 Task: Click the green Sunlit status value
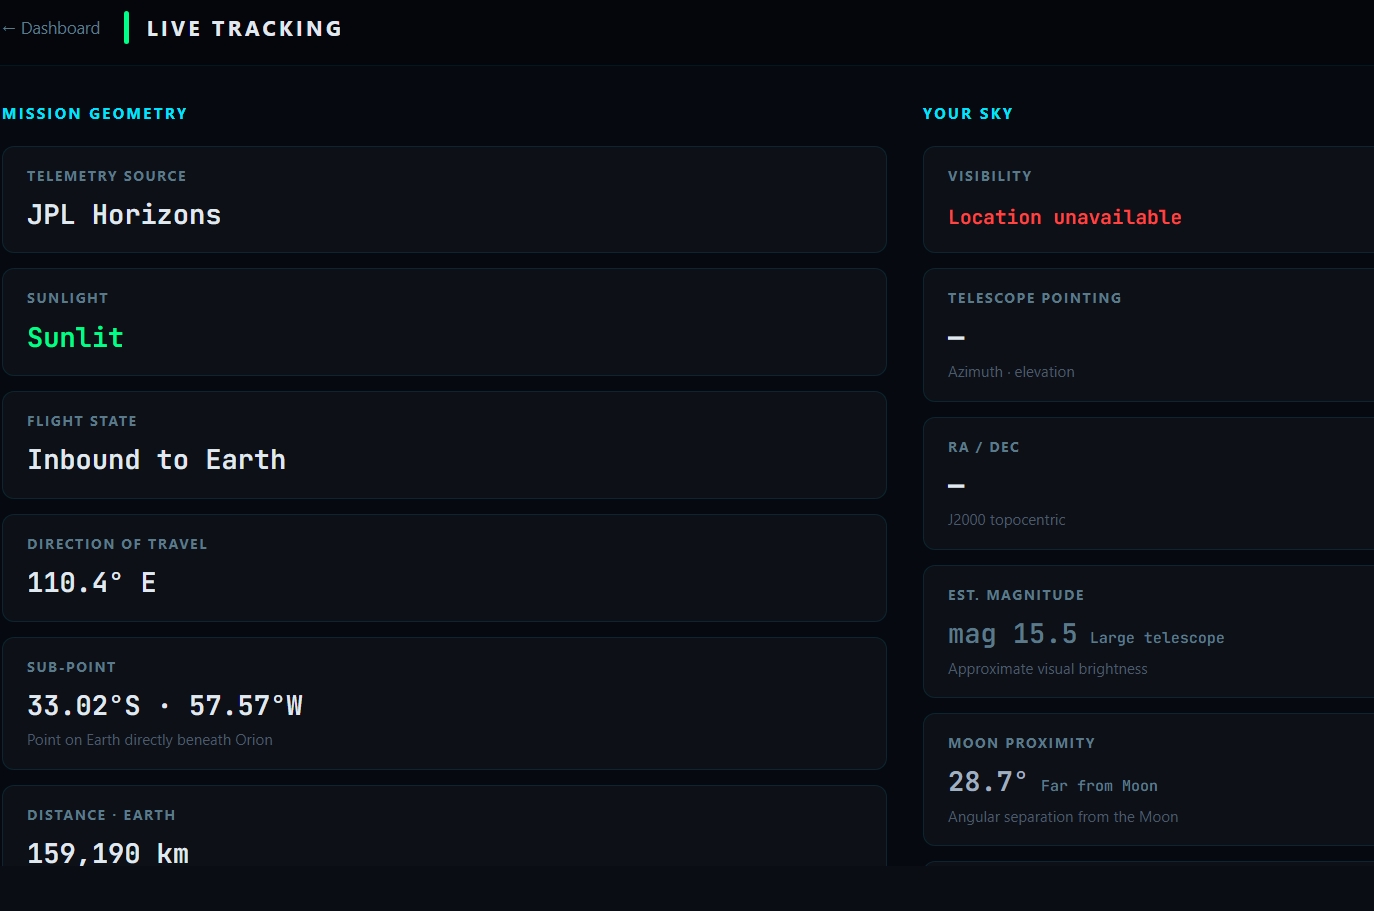click(x=76, y=338)
